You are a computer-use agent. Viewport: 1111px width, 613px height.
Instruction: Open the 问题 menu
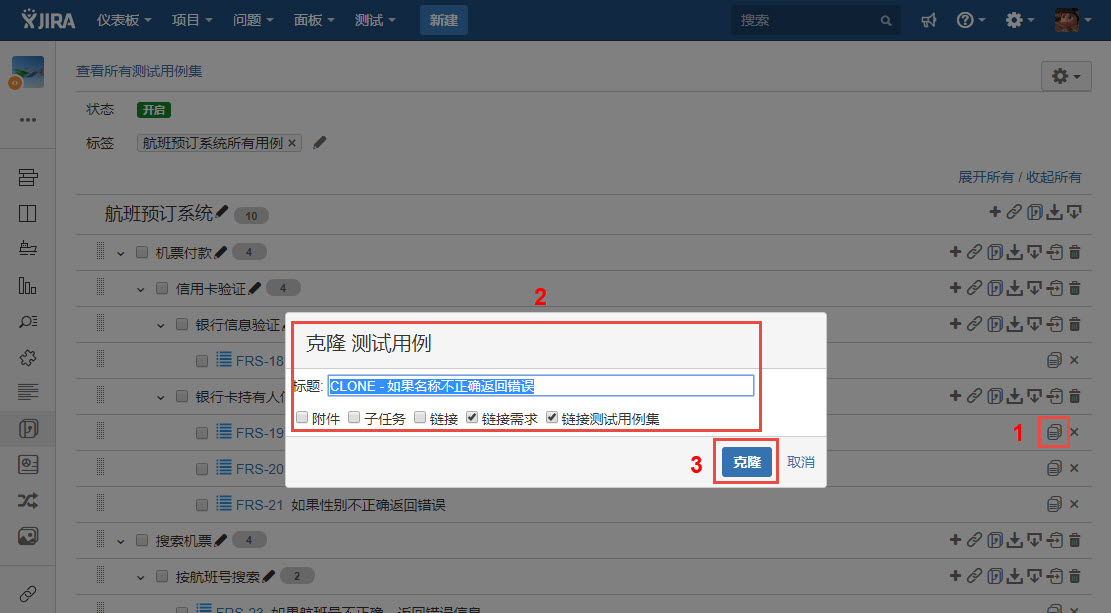253,21
